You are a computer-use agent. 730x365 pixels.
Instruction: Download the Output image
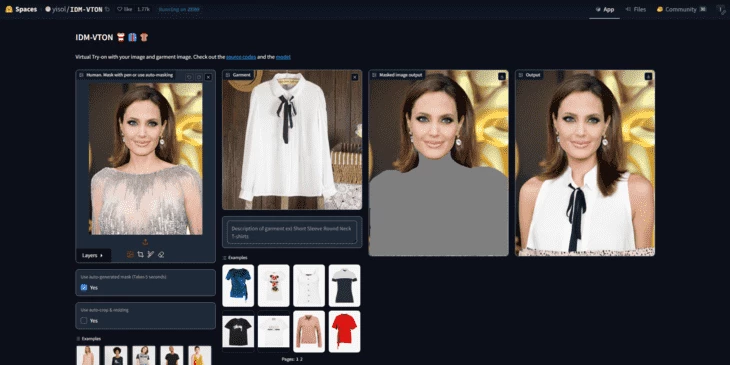(x=649, y=76)
